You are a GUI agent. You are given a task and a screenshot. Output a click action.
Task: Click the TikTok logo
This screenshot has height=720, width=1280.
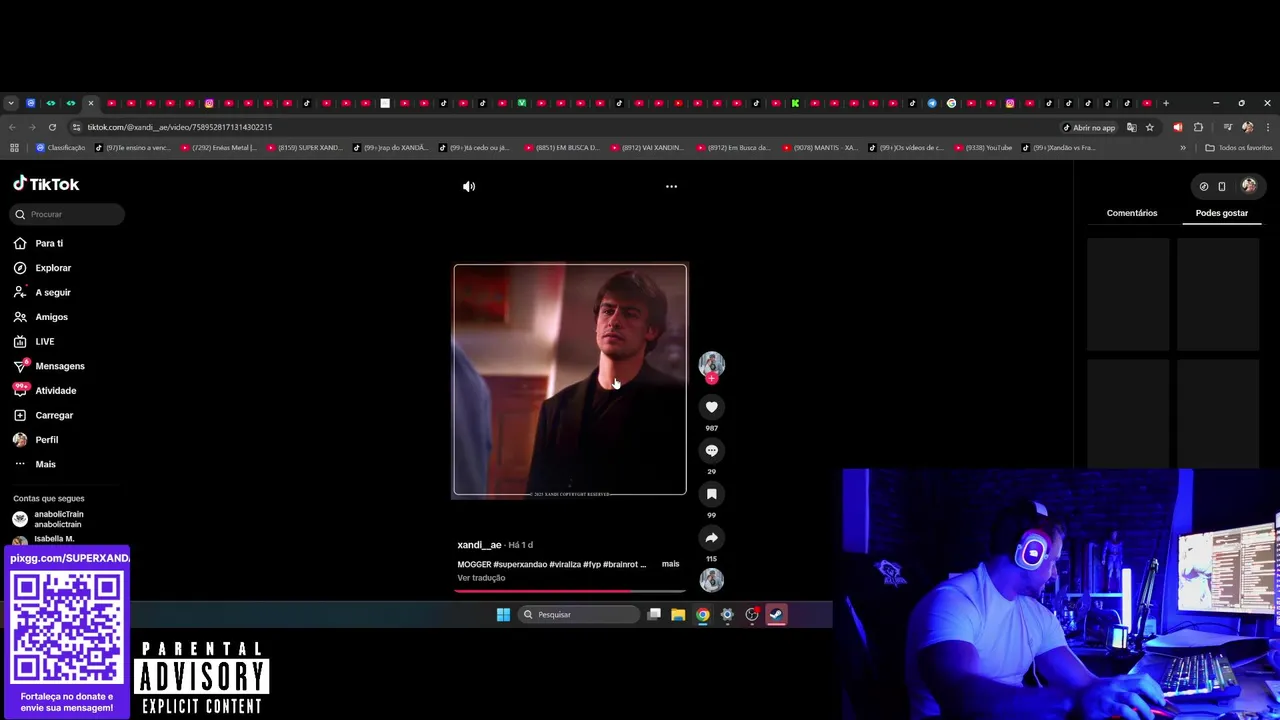[46, 184]
